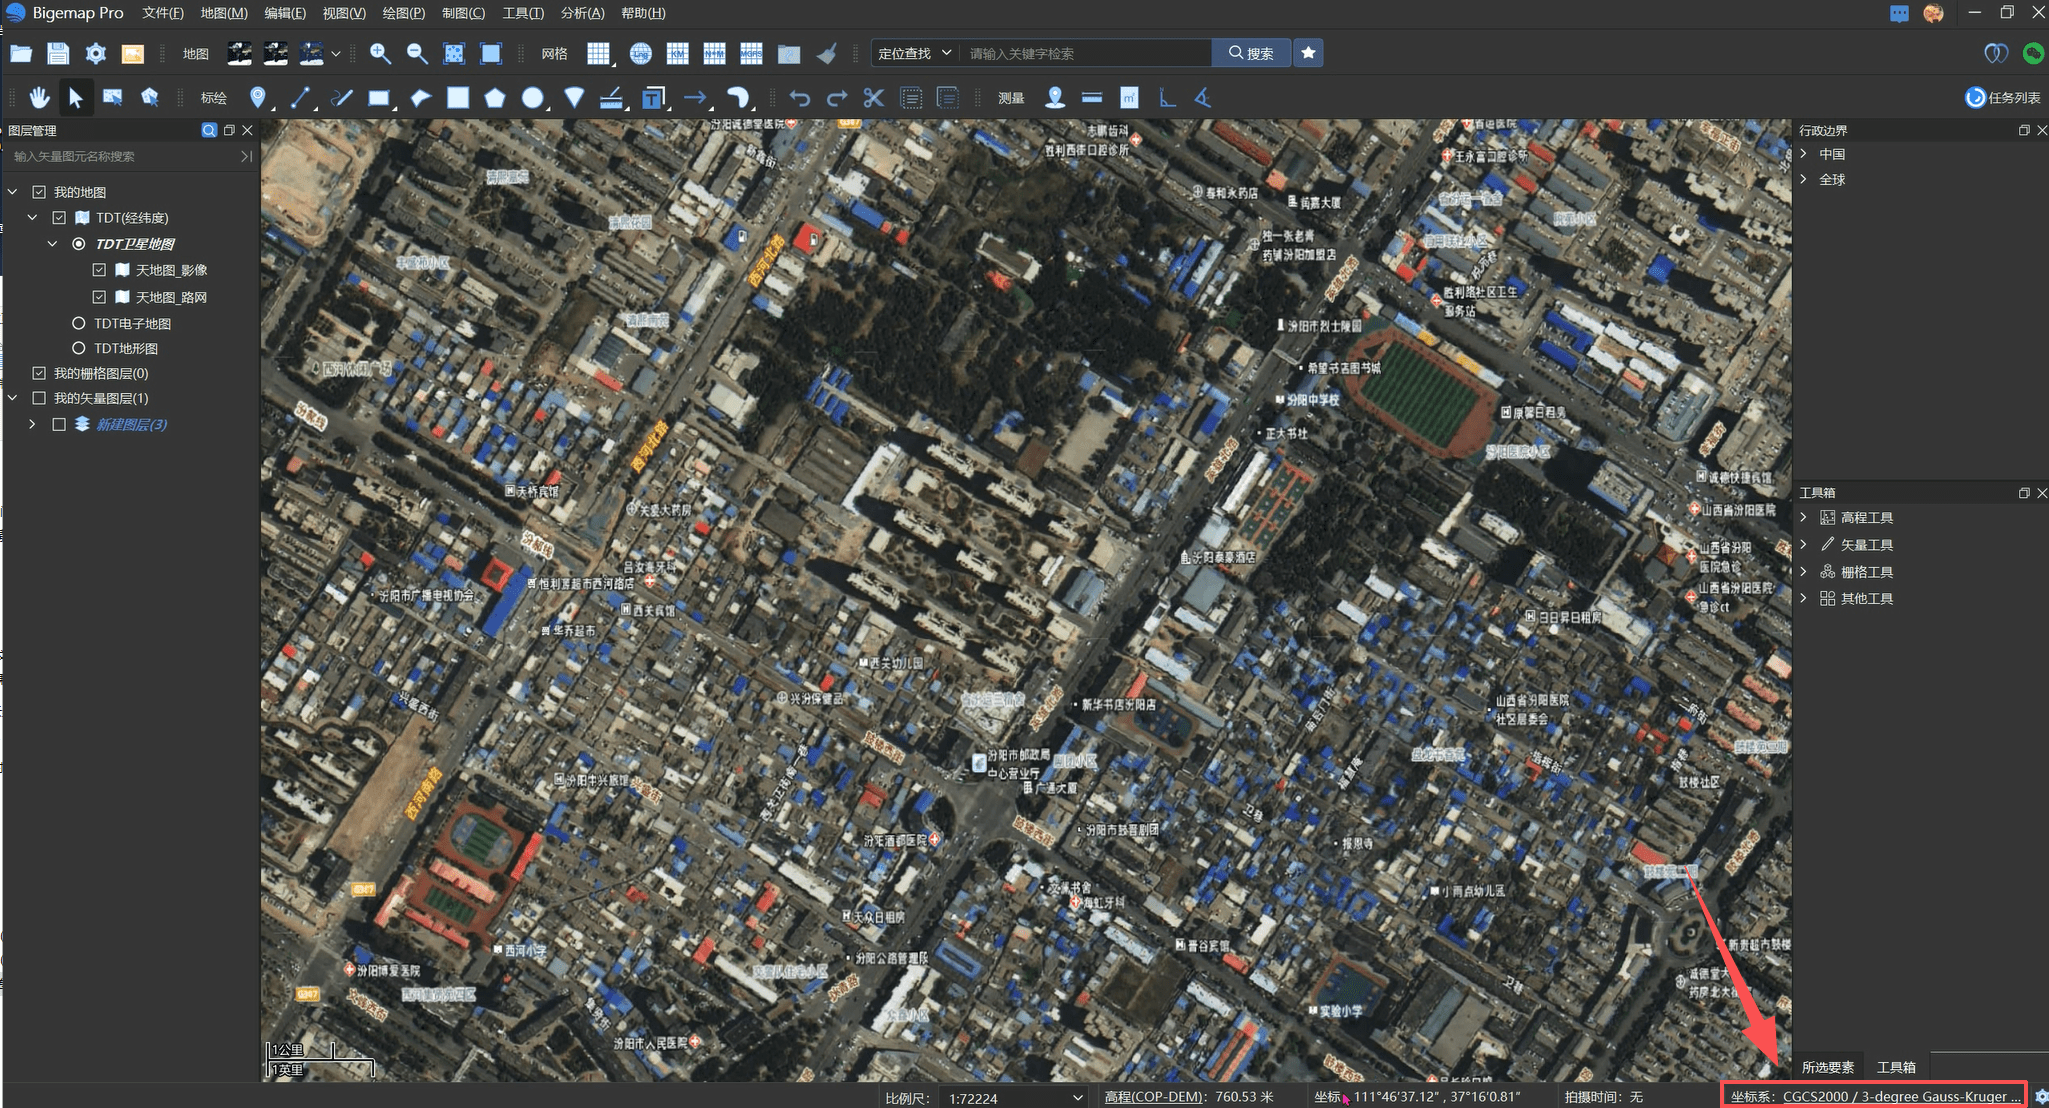This screenshot has width=2049, height=1108.
Task: Open coordinate system settings gear in status bar
Action: (2041, 1097)
